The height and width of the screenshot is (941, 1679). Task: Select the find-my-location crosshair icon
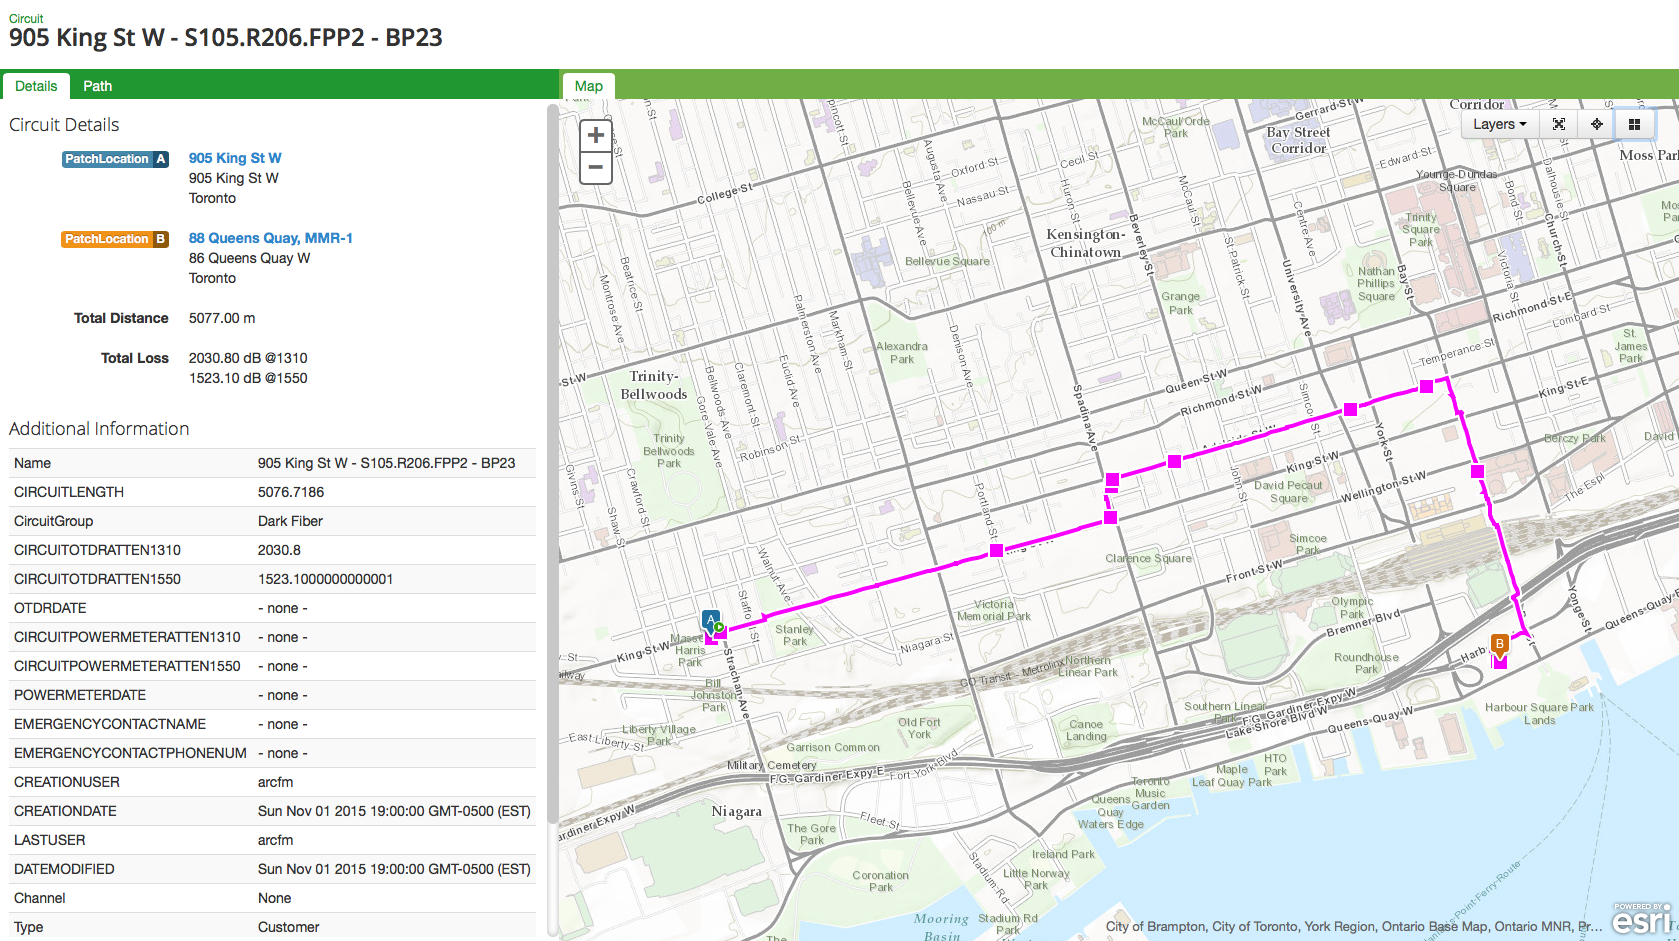coord(1597,124)
